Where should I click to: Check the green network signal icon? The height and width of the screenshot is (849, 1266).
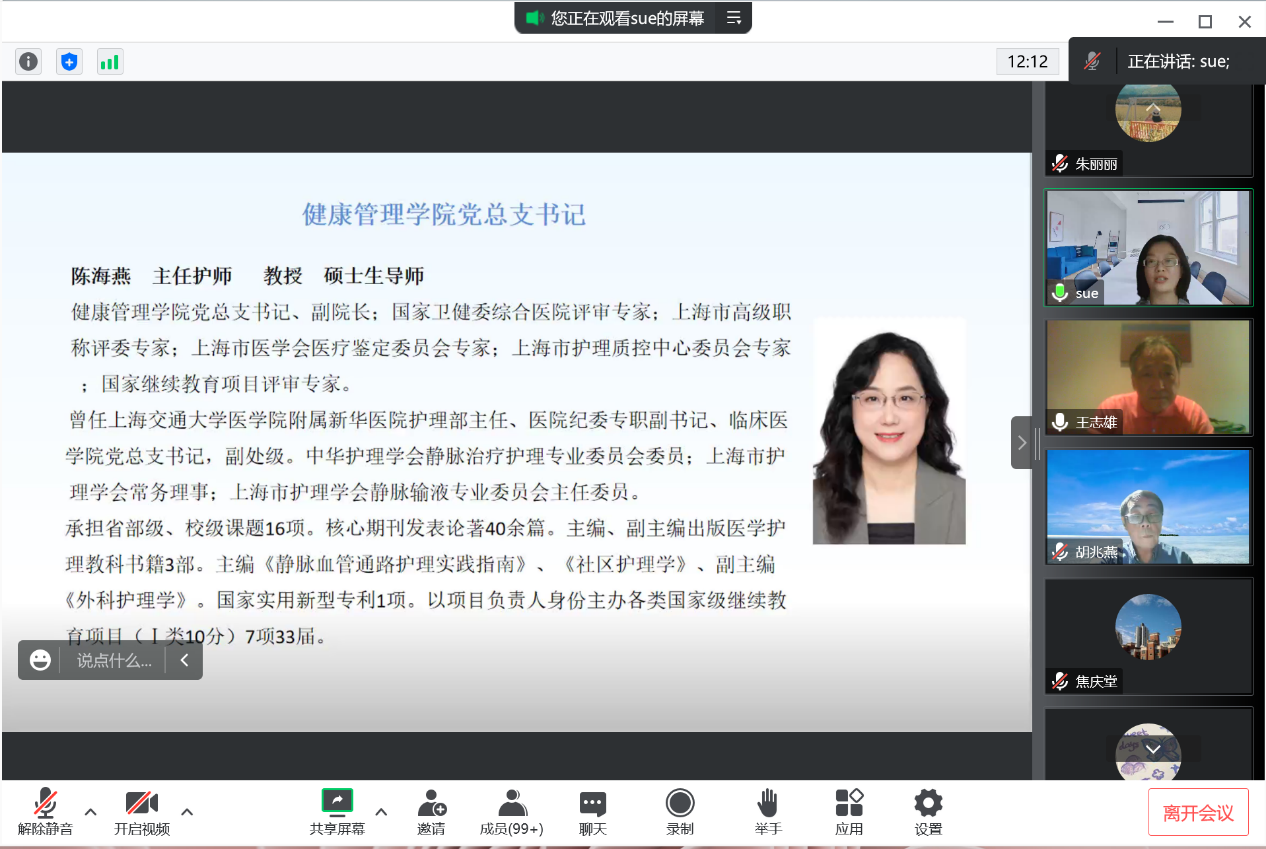pyautogui.click(x=109, y=62)
